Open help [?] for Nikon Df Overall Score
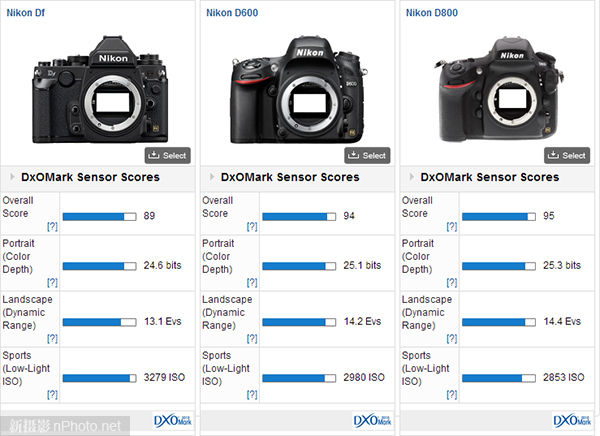This screenshot has height=436, width=600. 52,227
